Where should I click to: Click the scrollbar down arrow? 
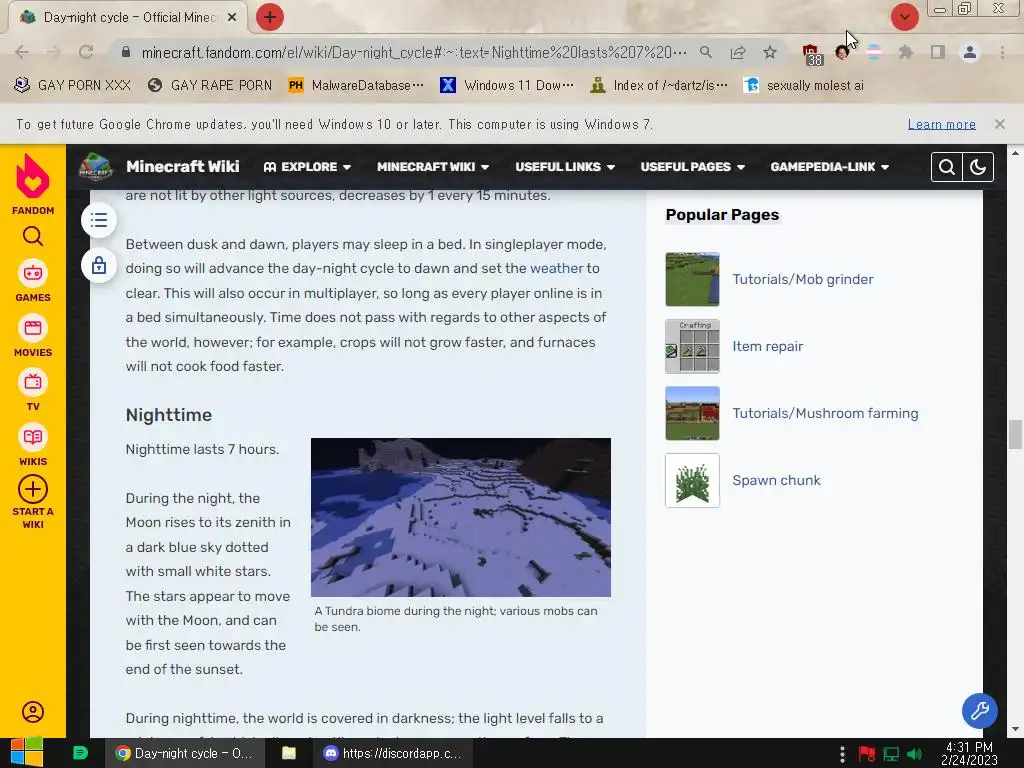(1015, 729)
